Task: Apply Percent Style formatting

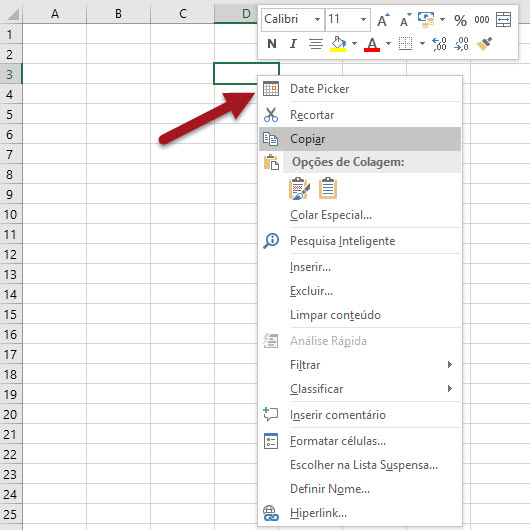Action: [x=460, y=20]
